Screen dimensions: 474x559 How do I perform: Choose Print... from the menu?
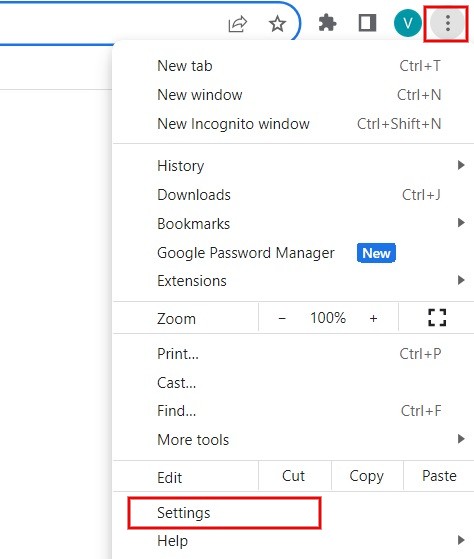(x=294, y=354)
